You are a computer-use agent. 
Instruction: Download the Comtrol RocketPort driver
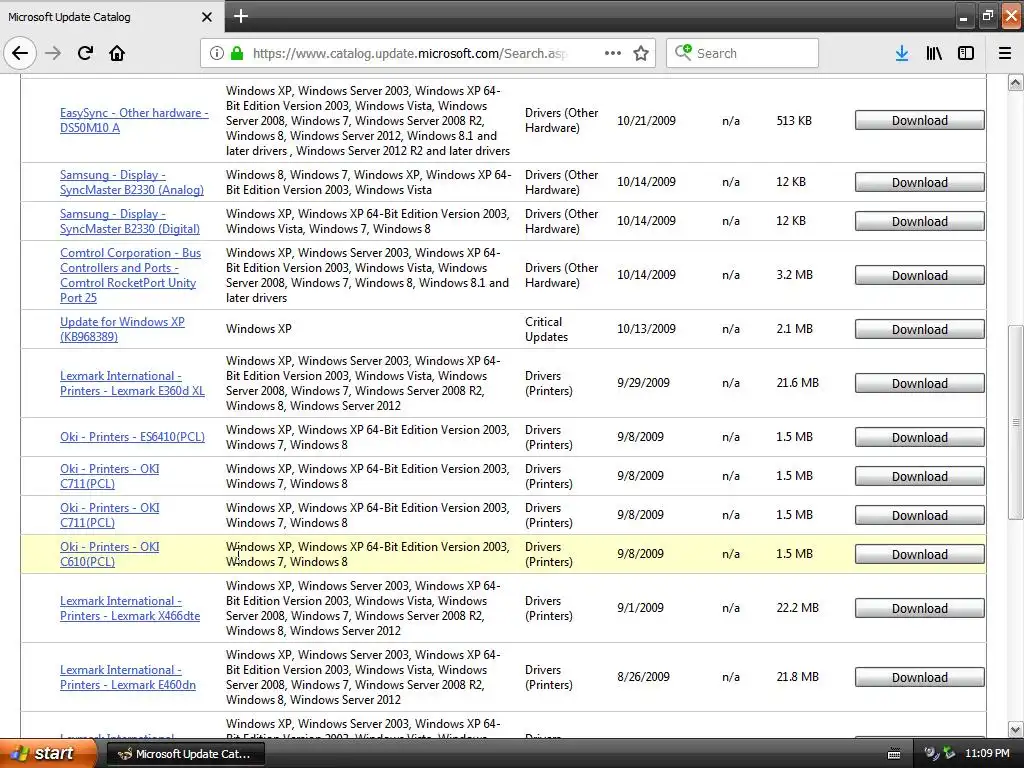[920, 276]
